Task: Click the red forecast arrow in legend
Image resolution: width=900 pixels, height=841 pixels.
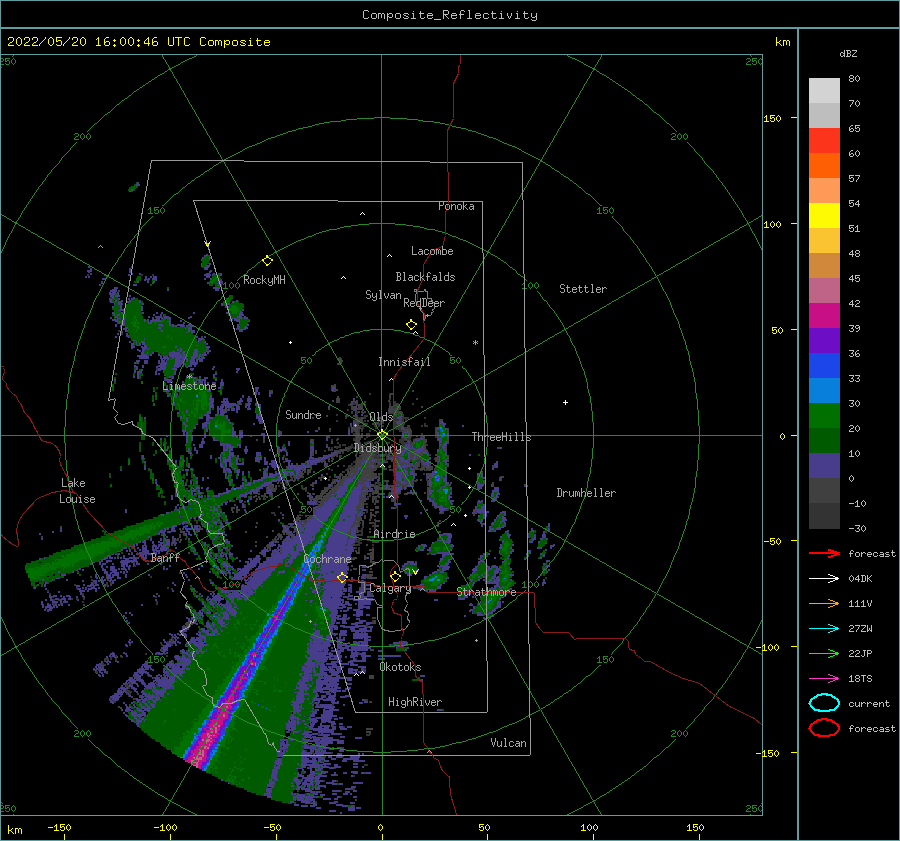Action: coord(824,553)
